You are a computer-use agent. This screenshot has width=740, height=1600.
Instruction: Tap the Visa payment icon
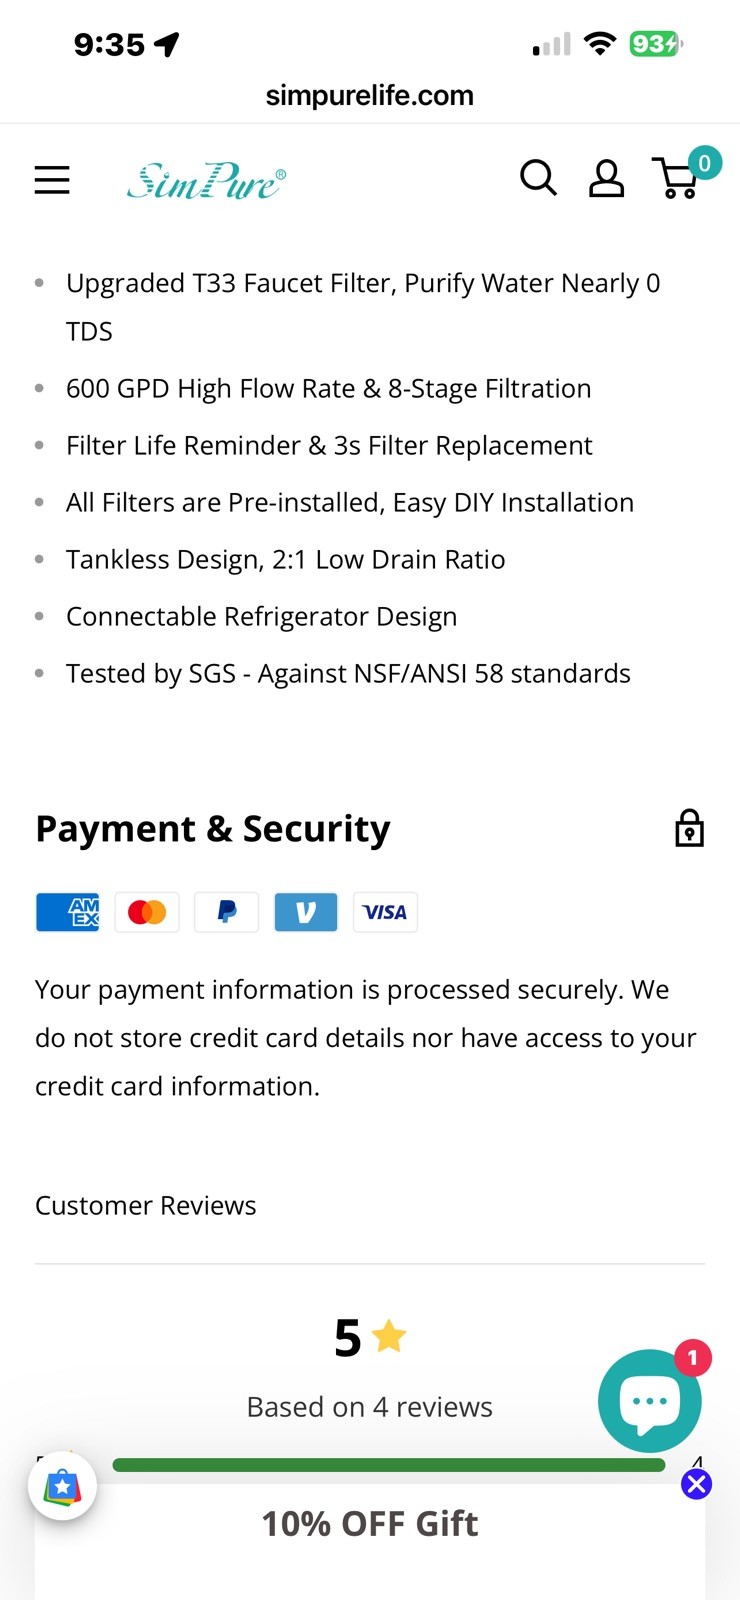pos(385,912)
